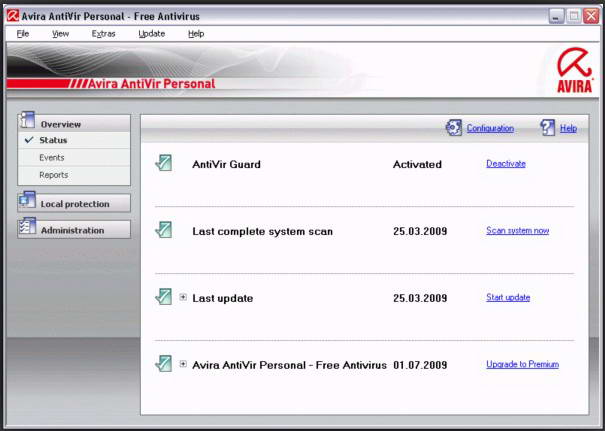
Task: Click the Last update label
Action: [223, 298]
